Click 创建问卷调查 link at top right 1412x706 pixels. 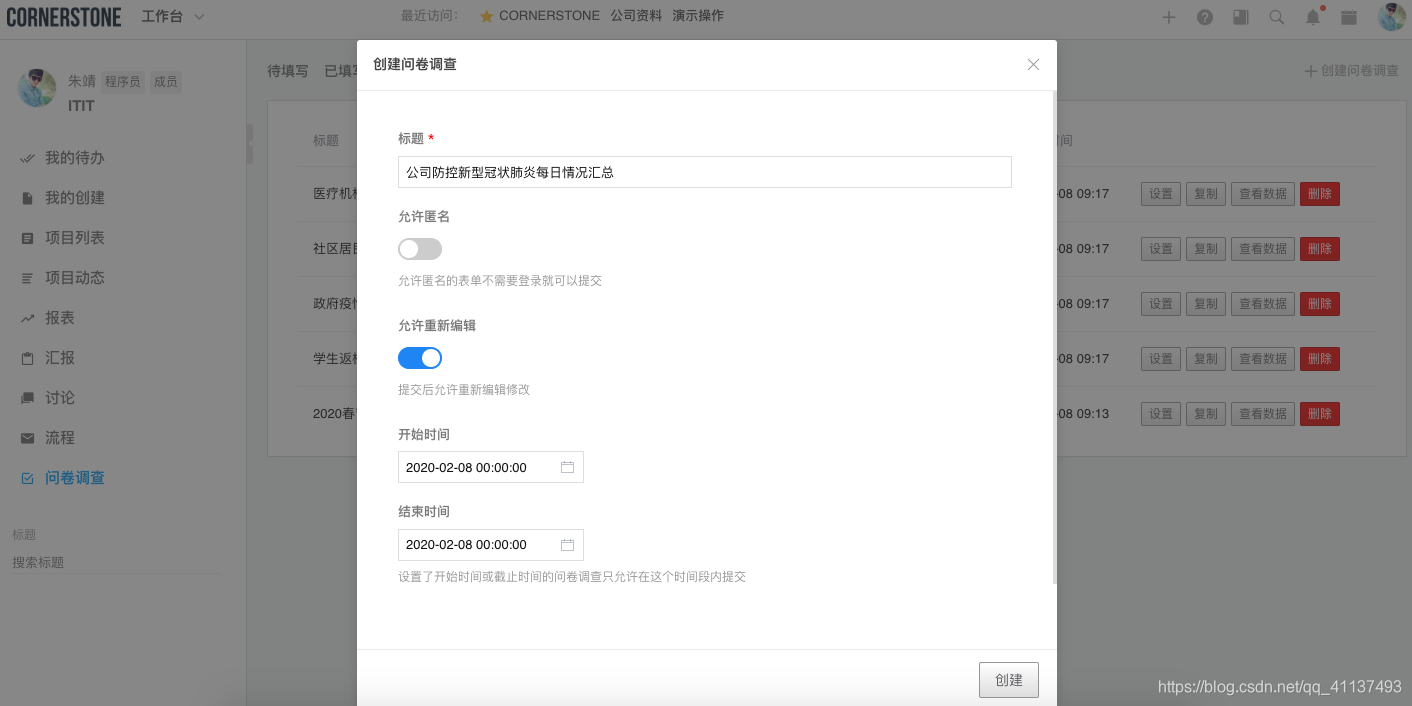tap(1351, 71)
